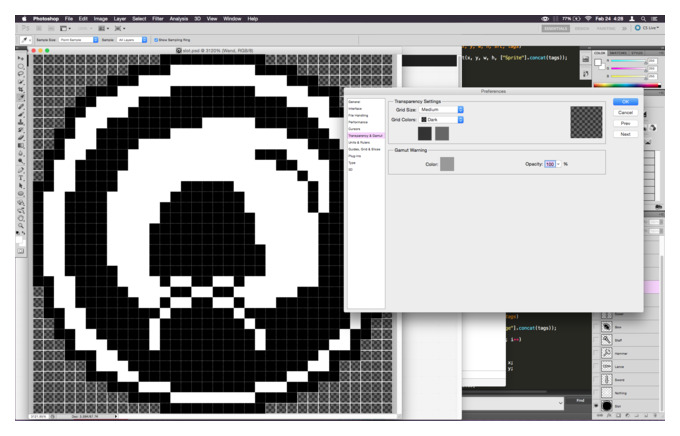Viewport: 680px width, 436px height.
Task: Select the Eyedropper tool in the toolbox
Action: (x=20, y=97)
